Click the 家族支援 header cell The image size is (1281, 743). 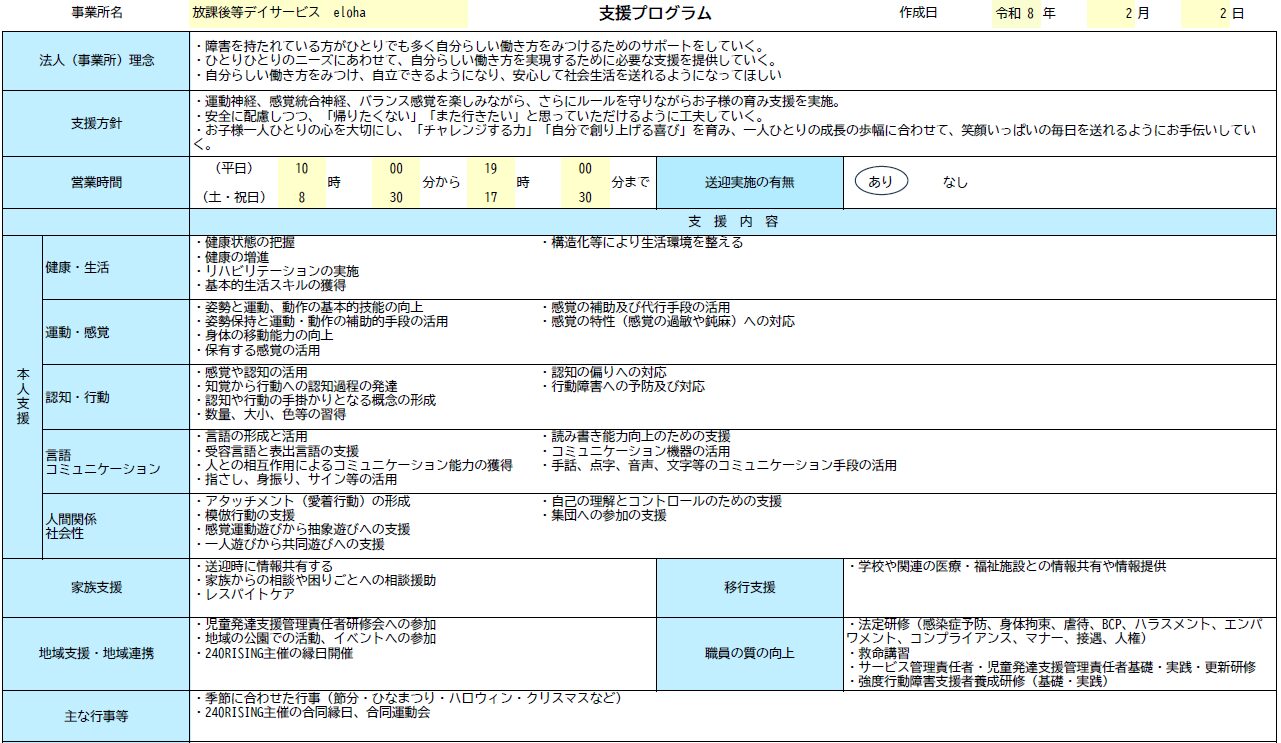[96, 587]
